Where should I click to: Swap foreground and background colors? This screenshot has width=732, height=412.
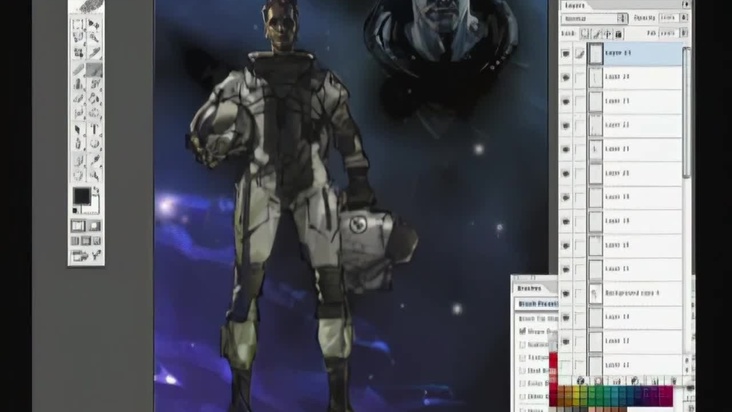[96, 190]
